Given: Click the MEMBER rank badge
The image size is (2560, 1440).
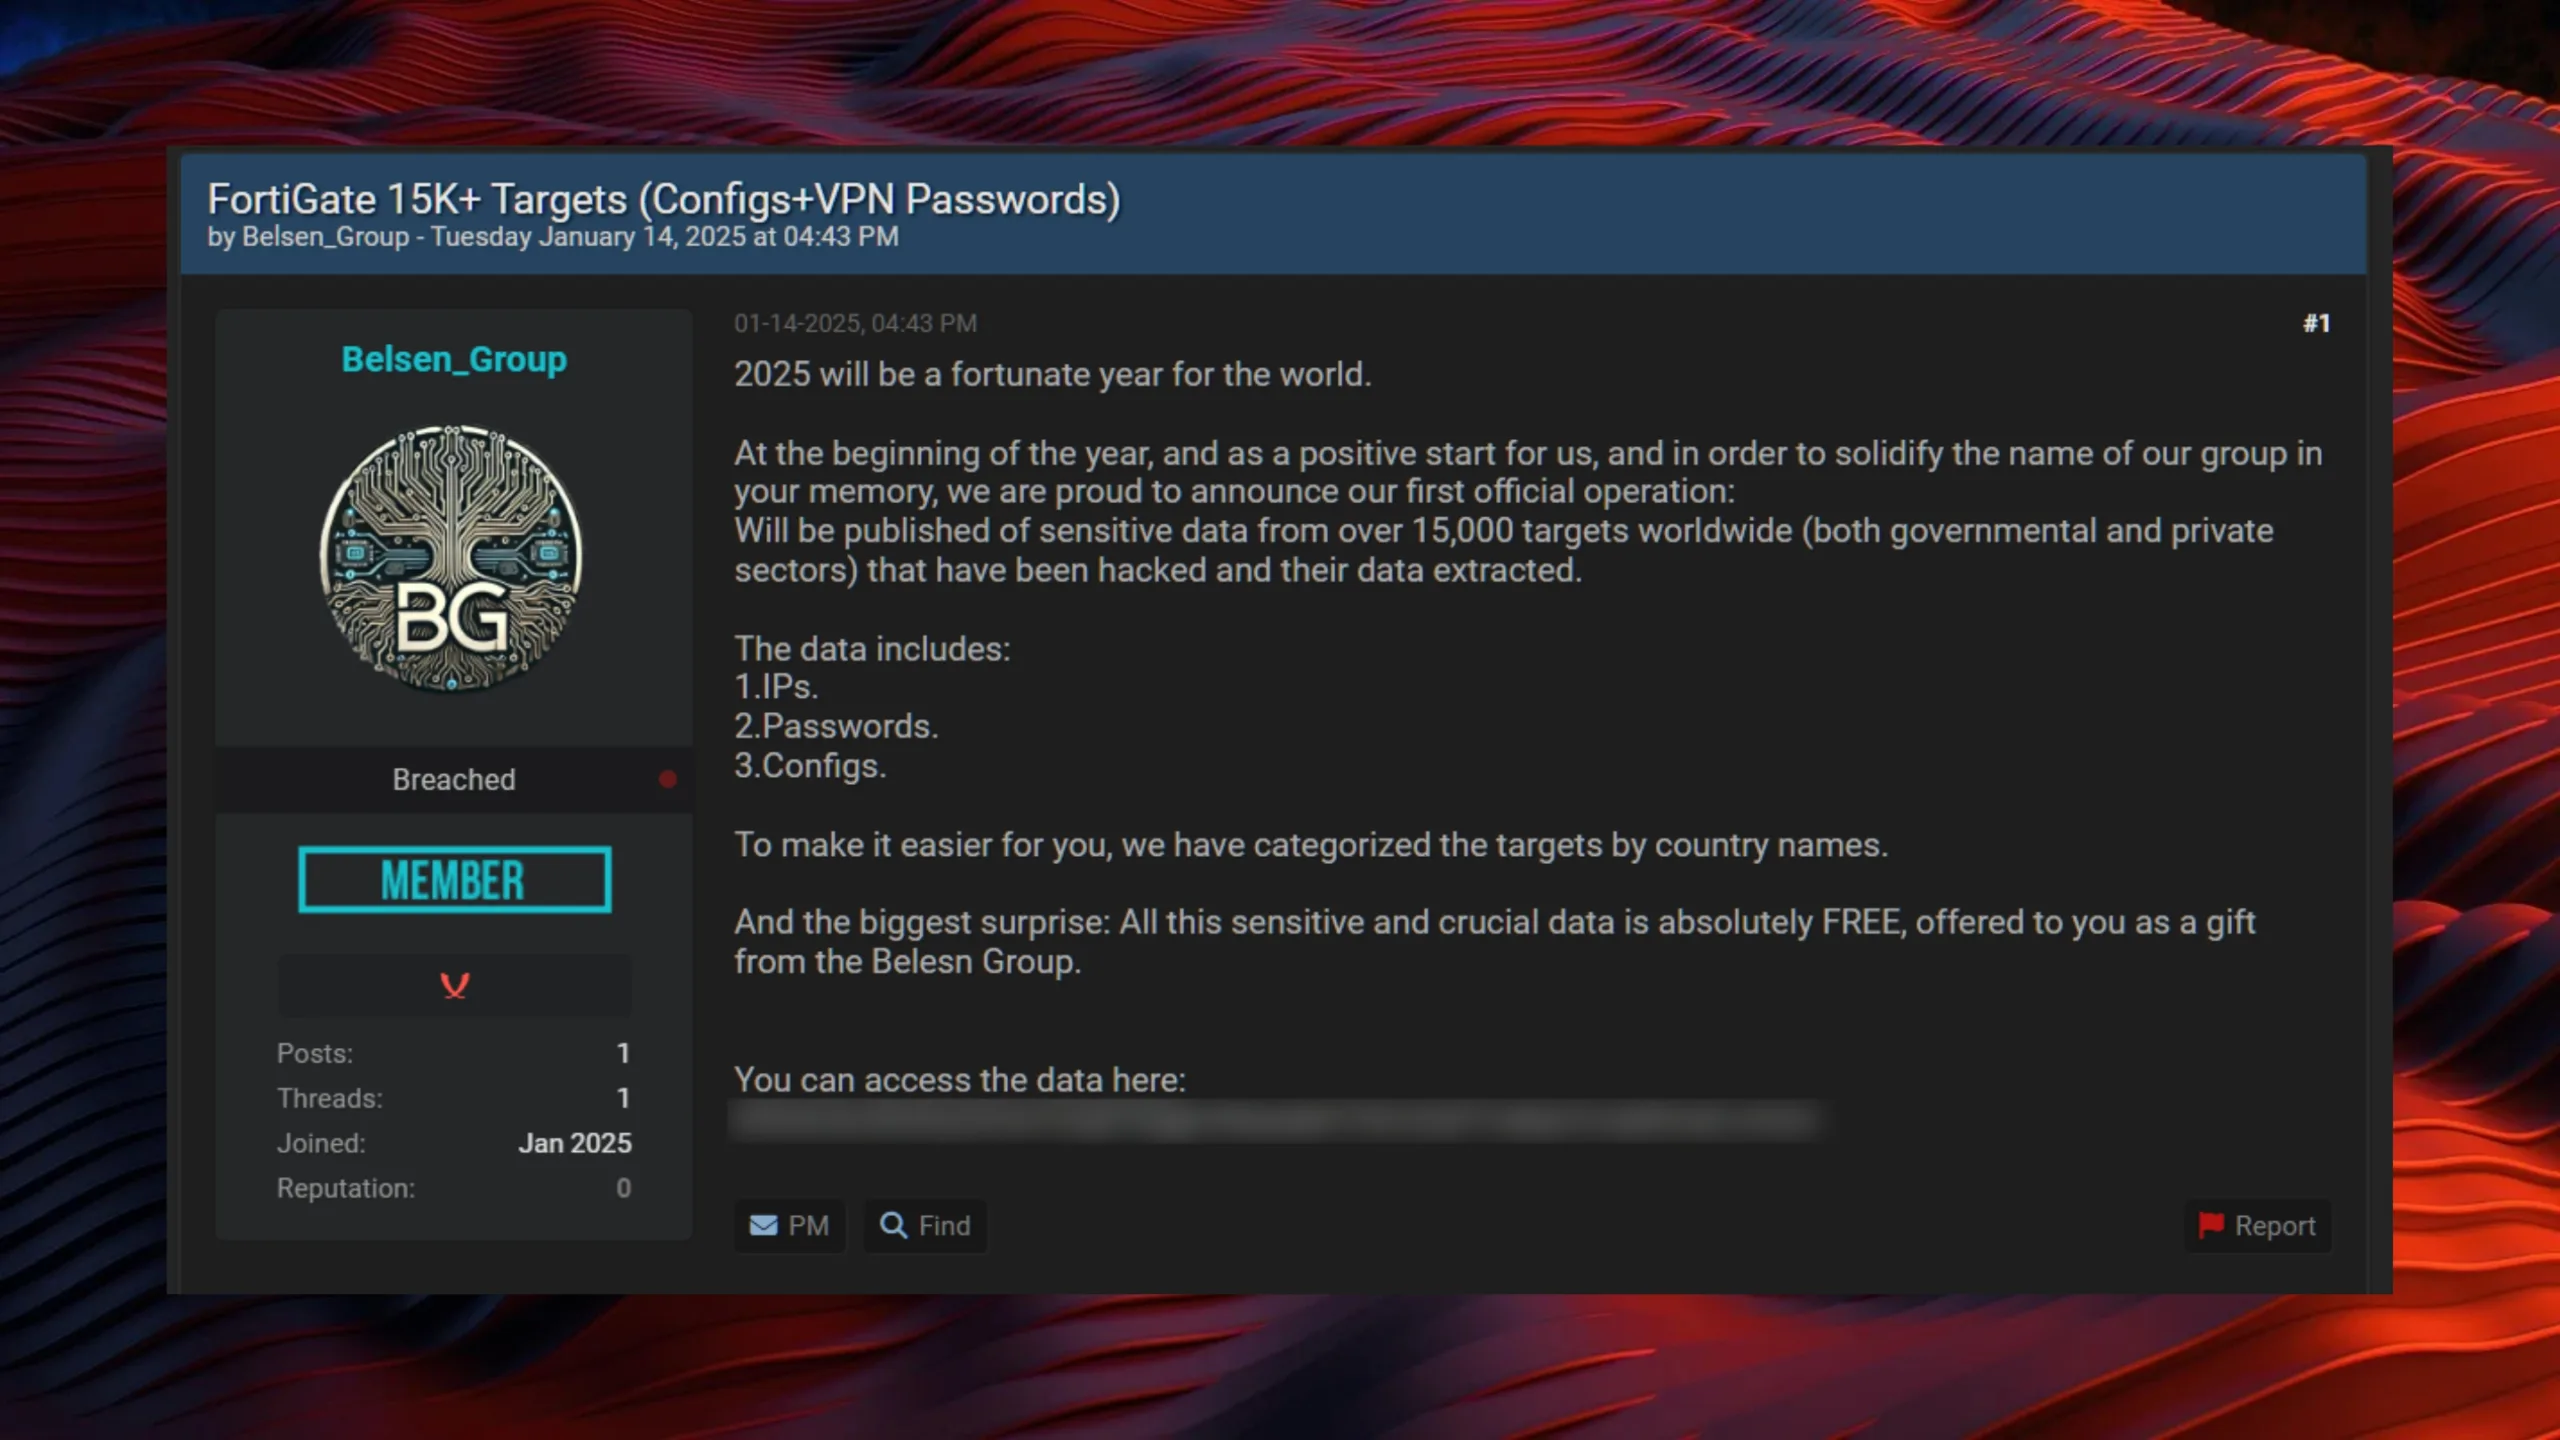Looking at the screenshot, I should [454, 880].
